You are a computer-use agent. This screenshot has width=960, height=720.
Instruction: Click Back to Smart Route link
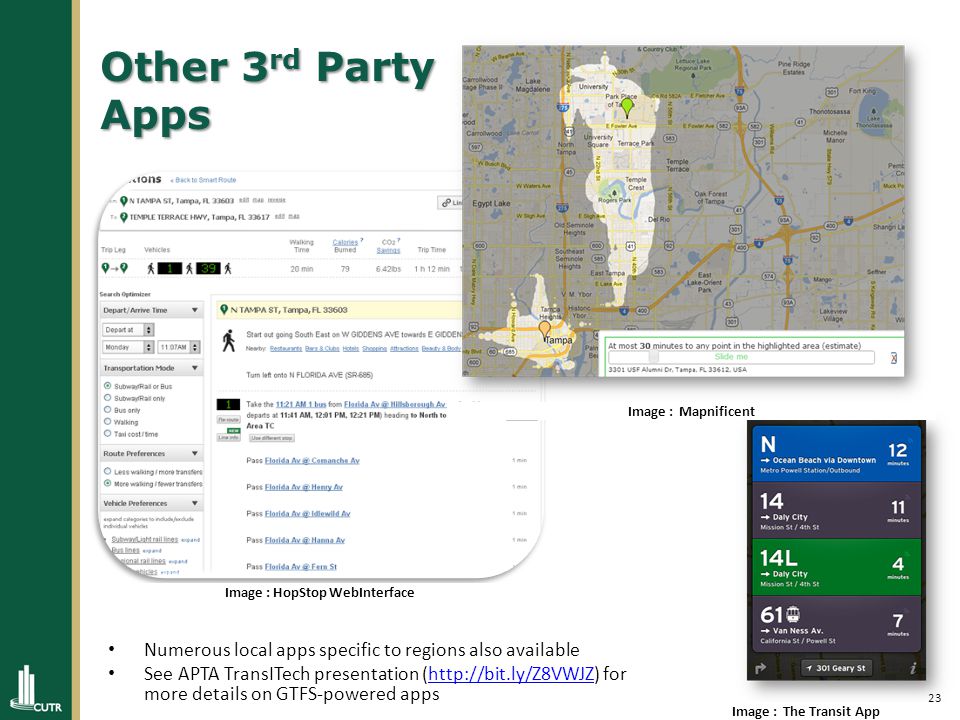point(203,180)
